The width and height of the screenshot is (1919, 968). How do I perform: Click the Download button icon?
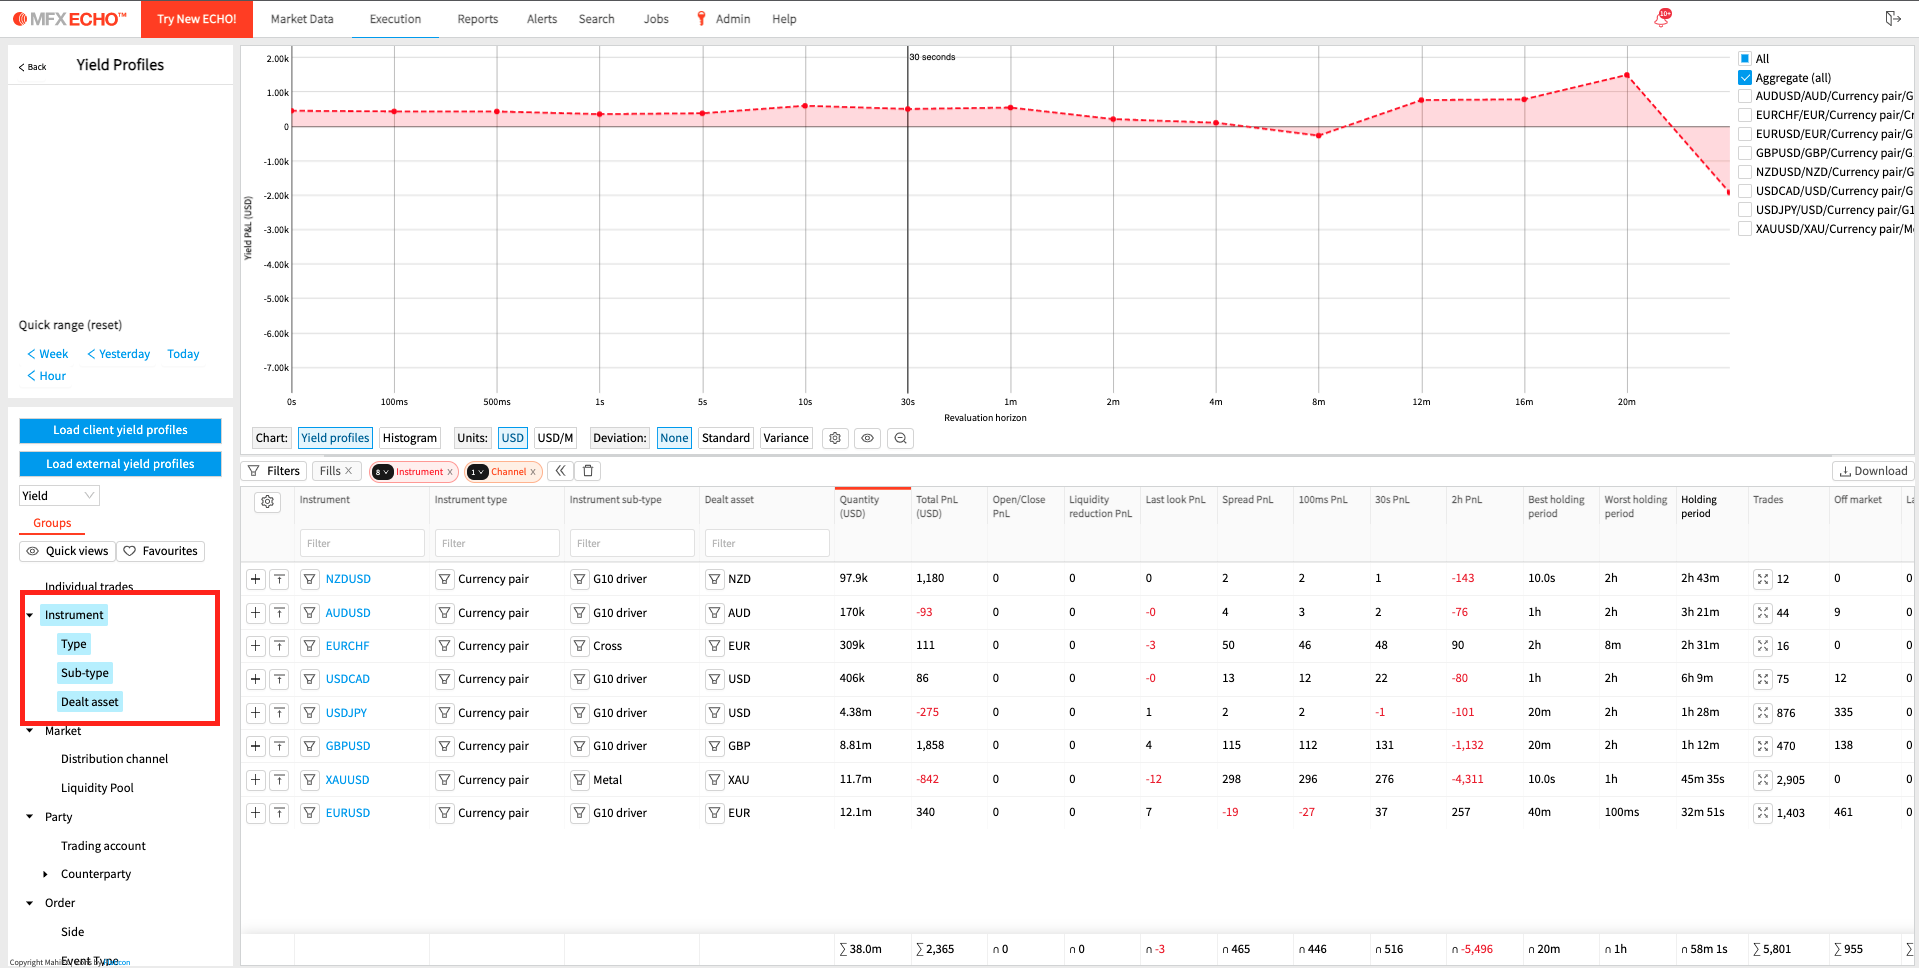pos(1845,471)
